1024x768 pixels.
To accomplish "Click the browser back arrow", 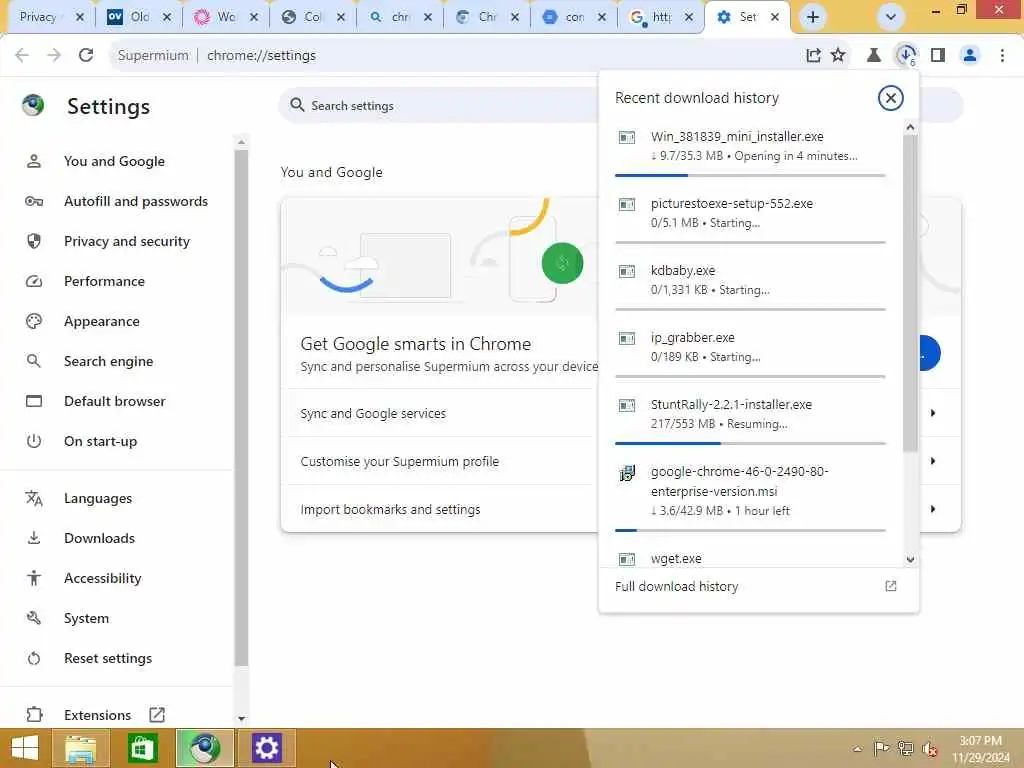I will [x=22, y=56].
